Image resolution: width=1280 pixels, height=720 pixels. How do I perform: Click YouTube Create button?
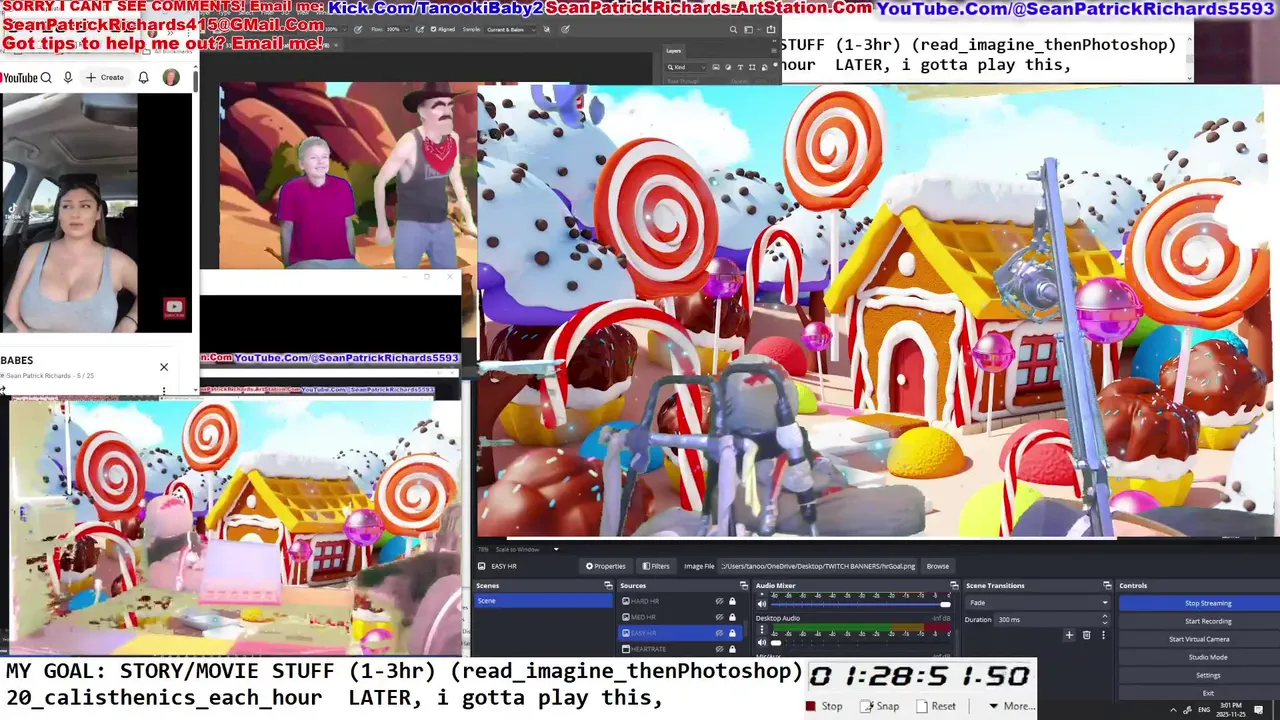pyautogui.click(x=105, y=77)
